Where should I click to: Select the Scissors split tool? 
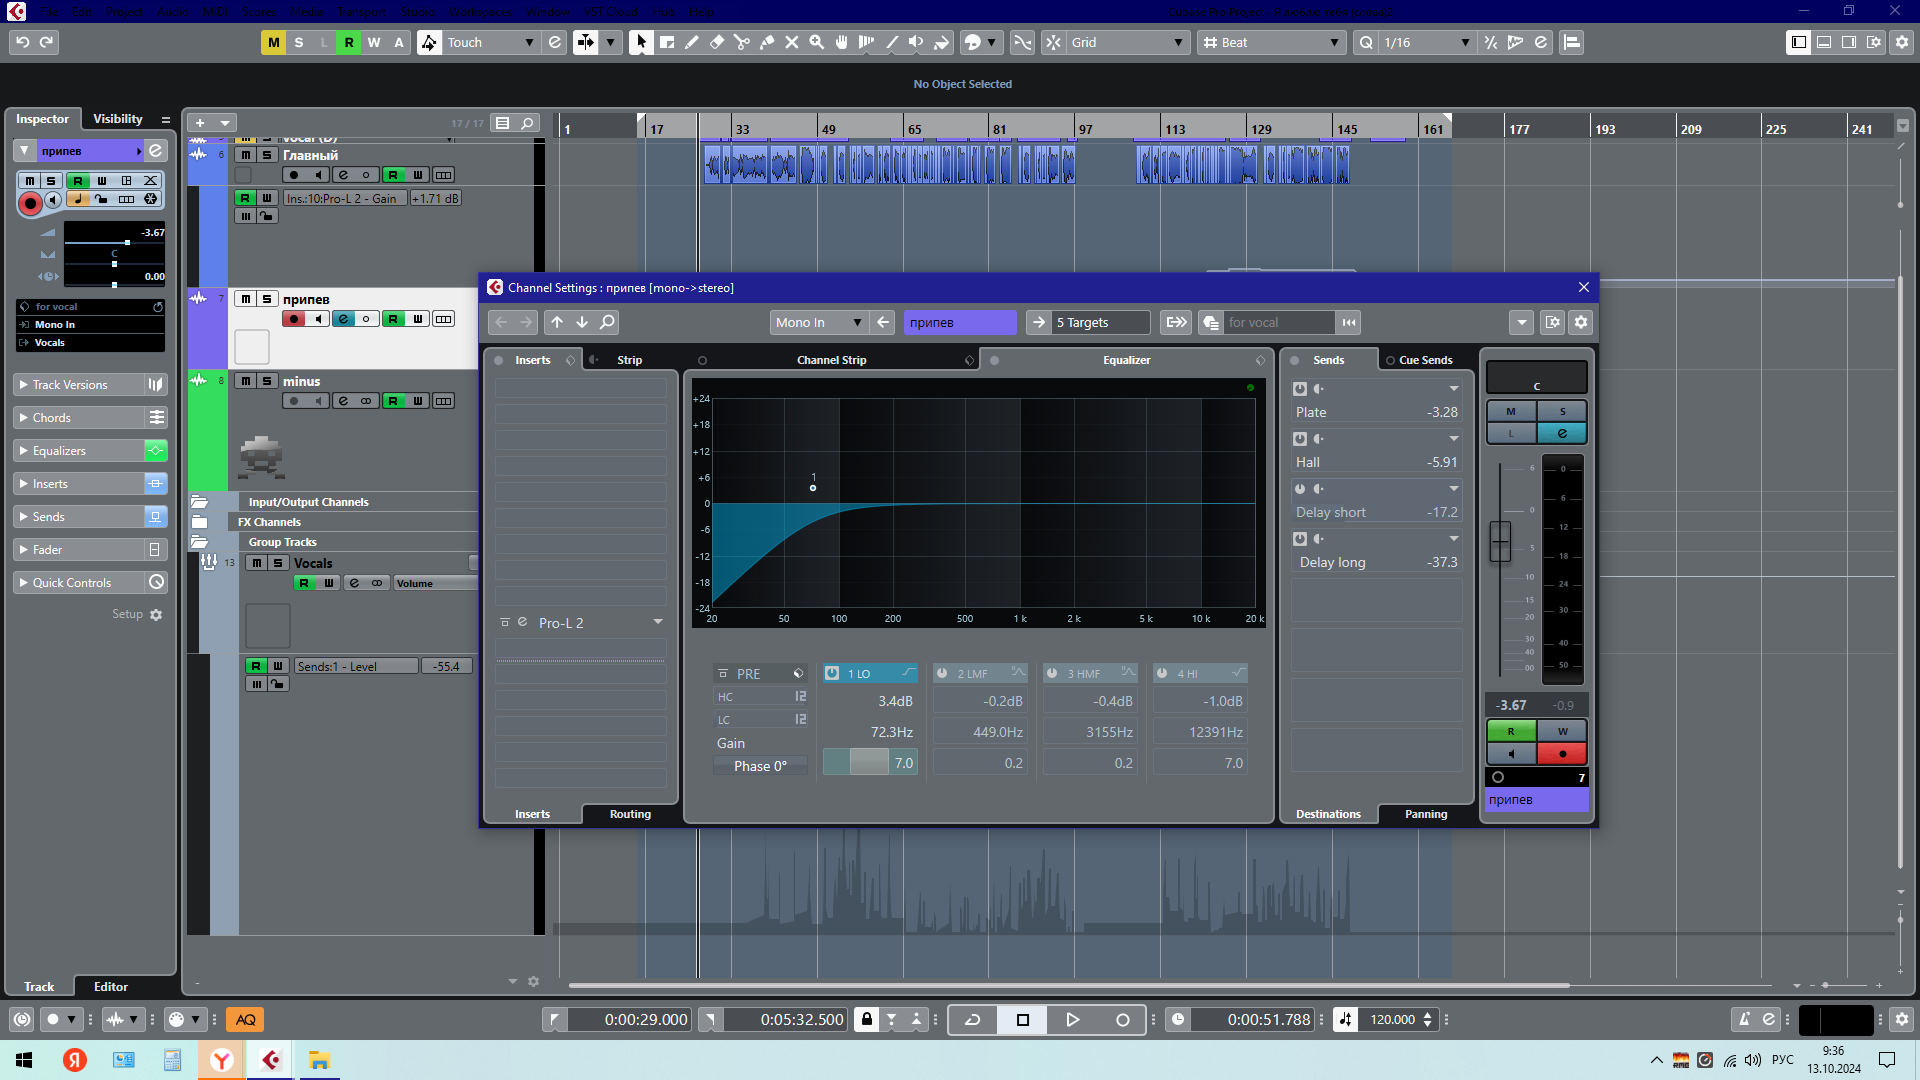(741, 42)
